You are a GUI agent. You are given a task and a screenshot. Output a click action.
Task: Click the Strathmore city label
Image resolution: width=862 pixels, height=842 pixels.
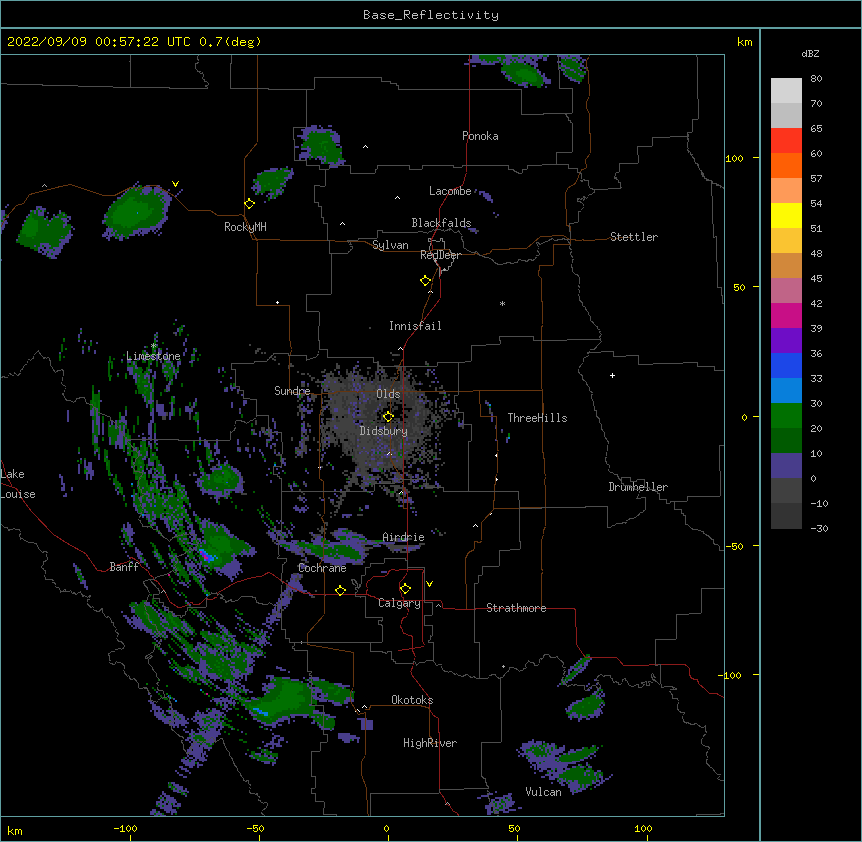click(516, 608)
